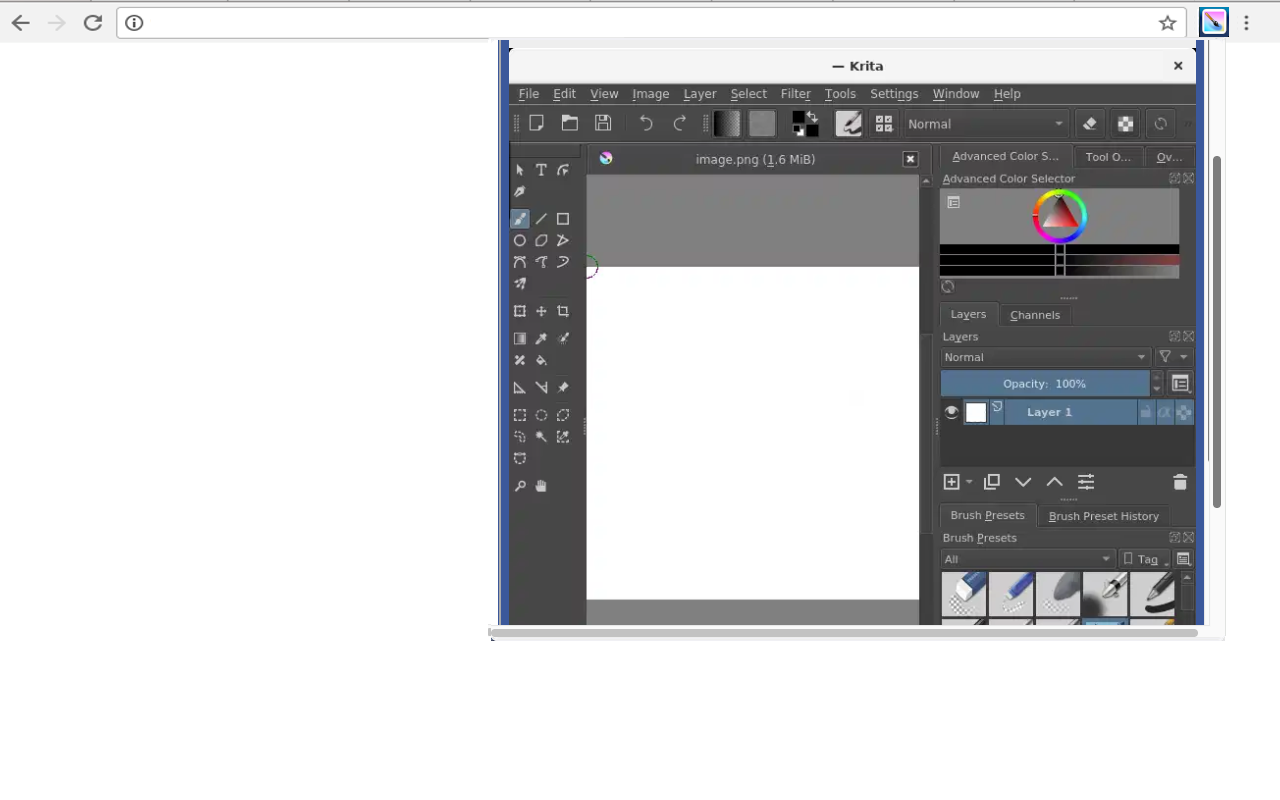Activate the Gradient tool
The image size is (1280, 800).
[519, 338]
